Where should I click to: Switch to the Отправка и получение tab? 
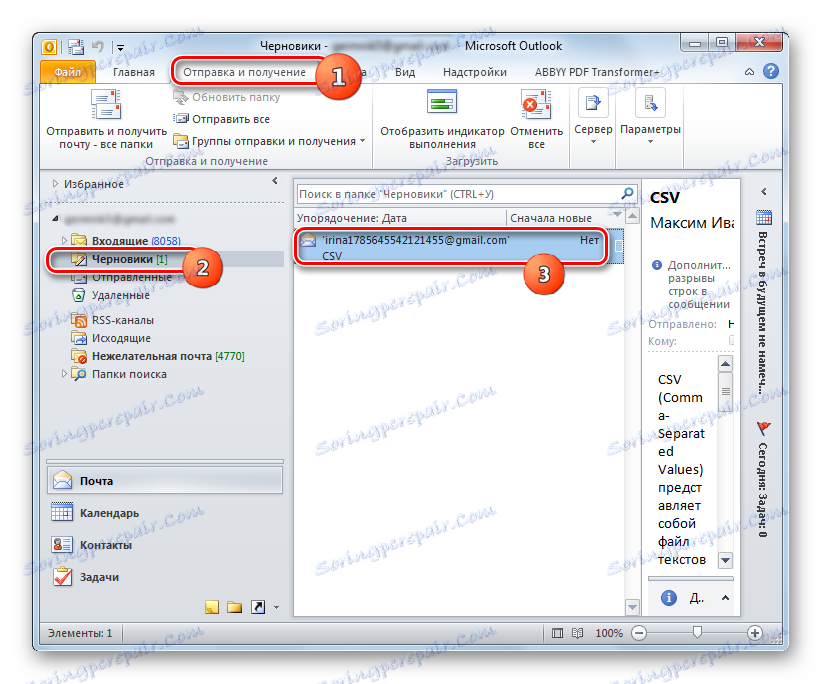coord(244,72)
